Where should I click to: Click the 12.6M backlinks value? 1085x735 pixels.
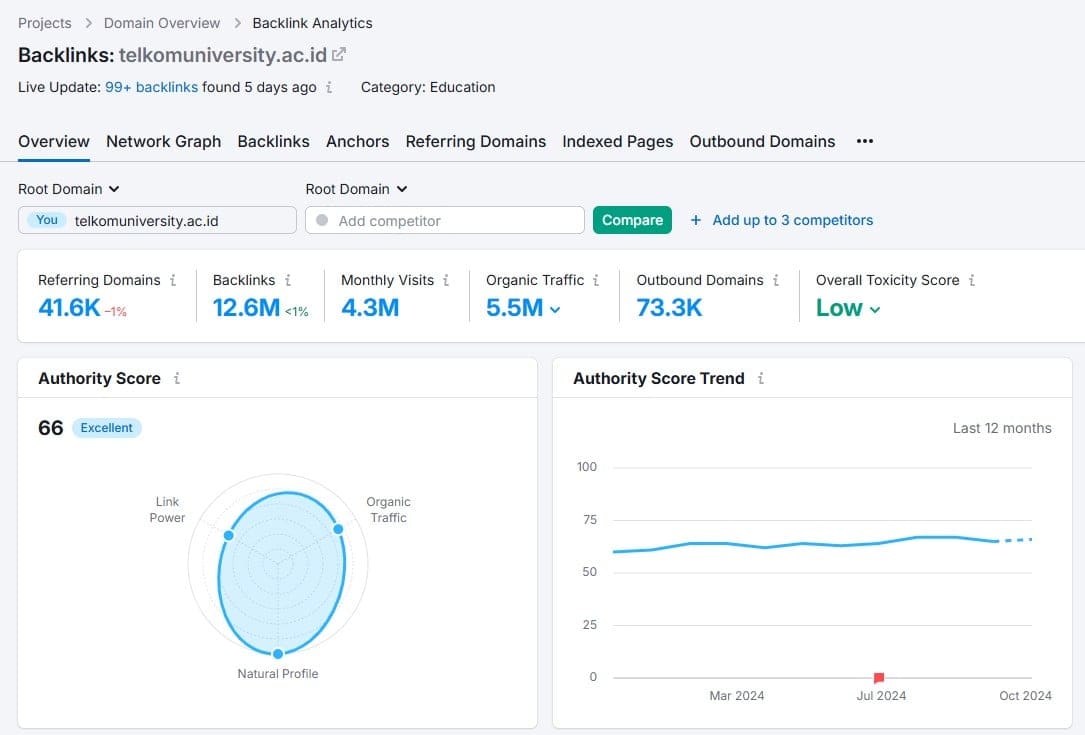246,307
